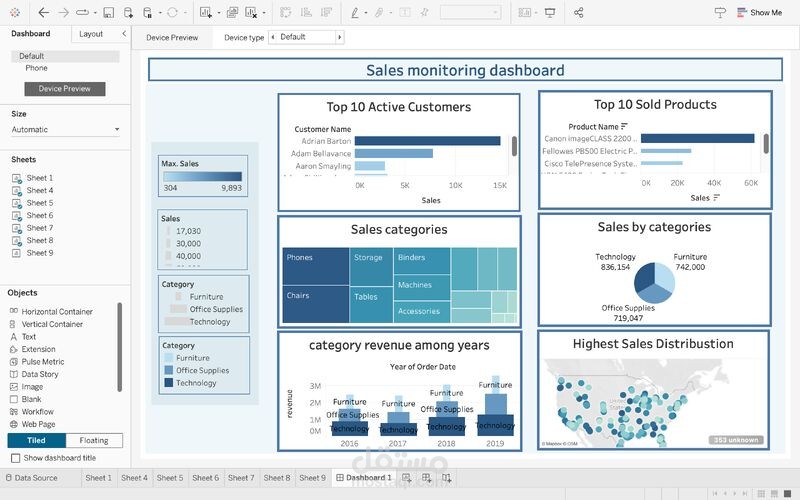Click the Phones tile in Sales categories treemap
Image resolution: width=800 pixels, height=500 pixels.
(x=316, y=266)
